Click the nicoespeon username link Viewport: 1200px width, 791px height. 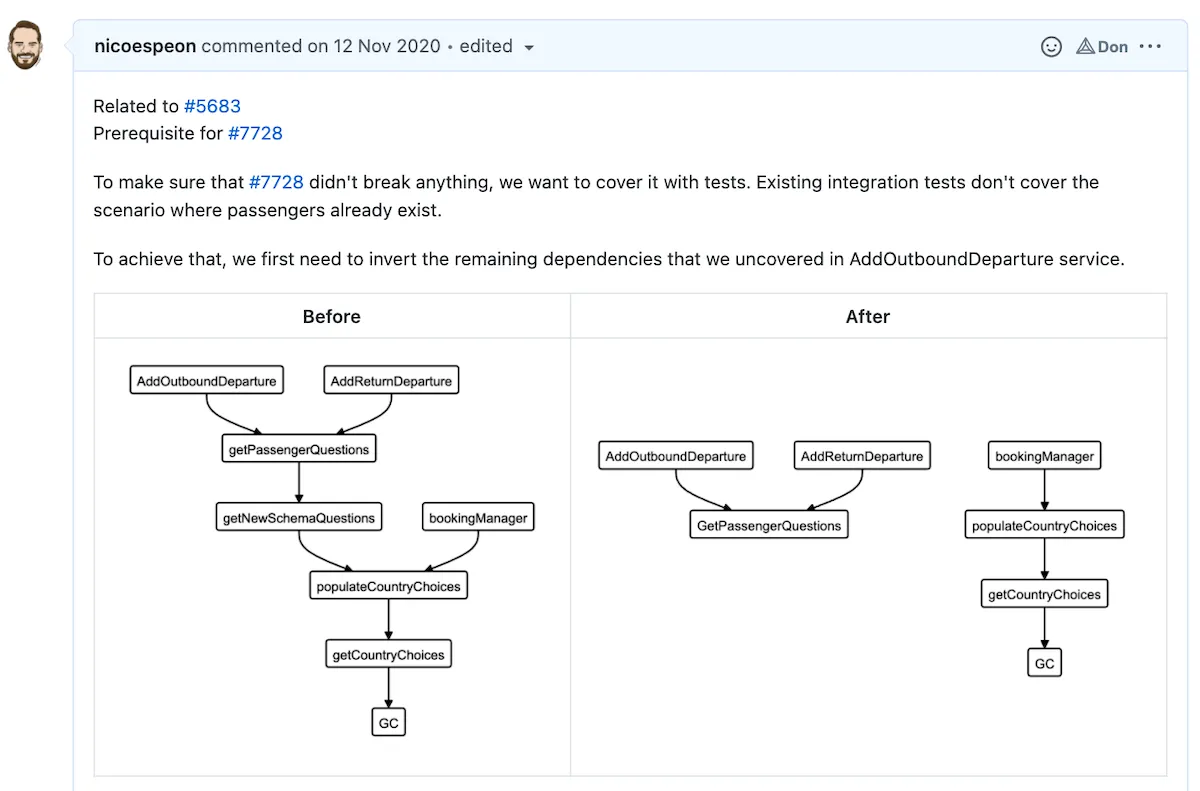[145, 46]
